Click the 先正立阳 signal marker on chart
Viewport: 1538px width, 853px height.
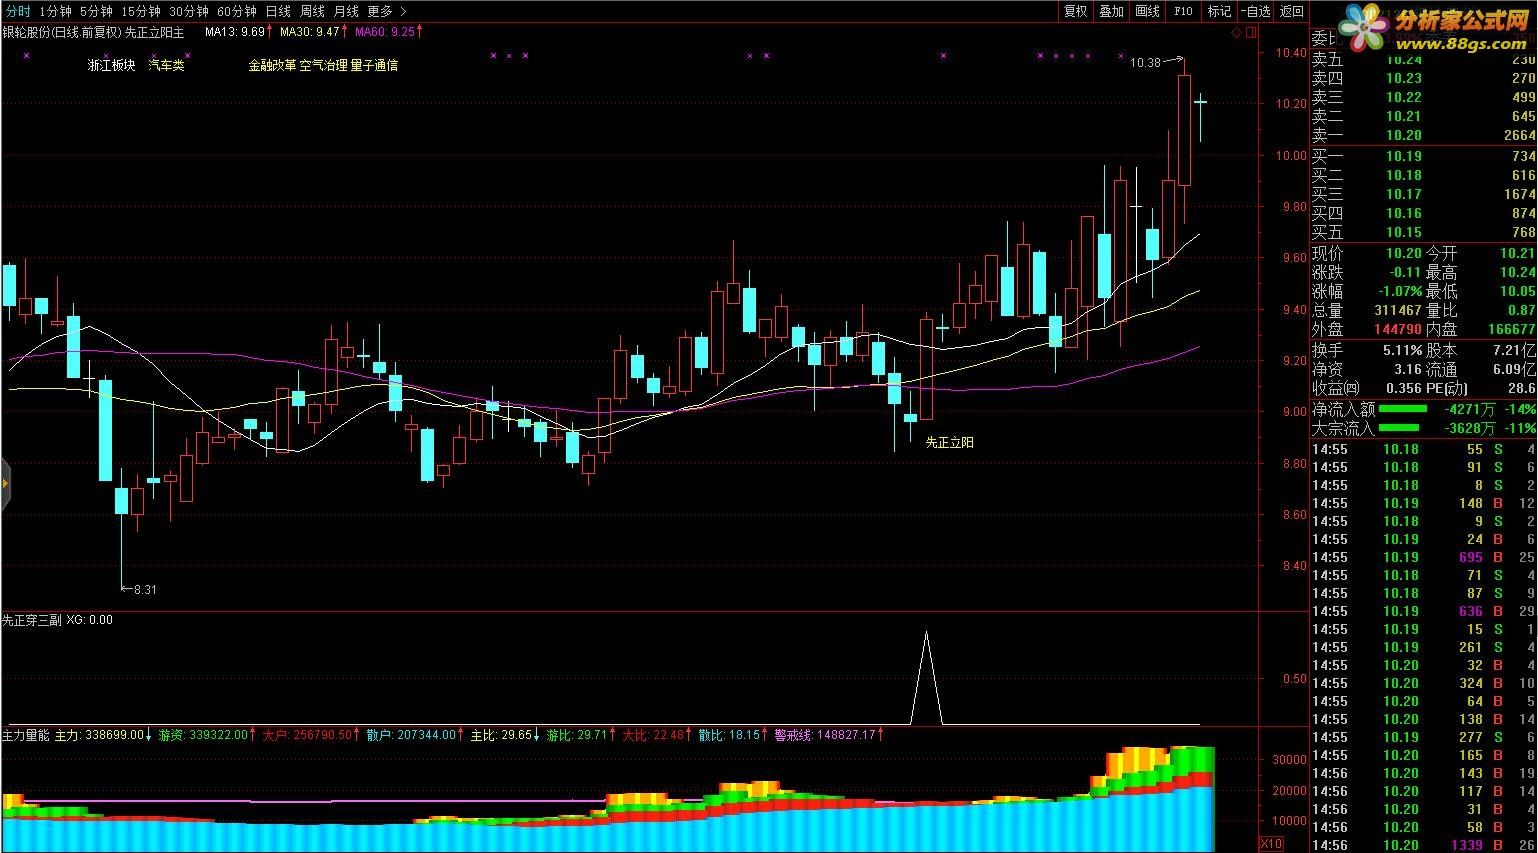(949, 442)
